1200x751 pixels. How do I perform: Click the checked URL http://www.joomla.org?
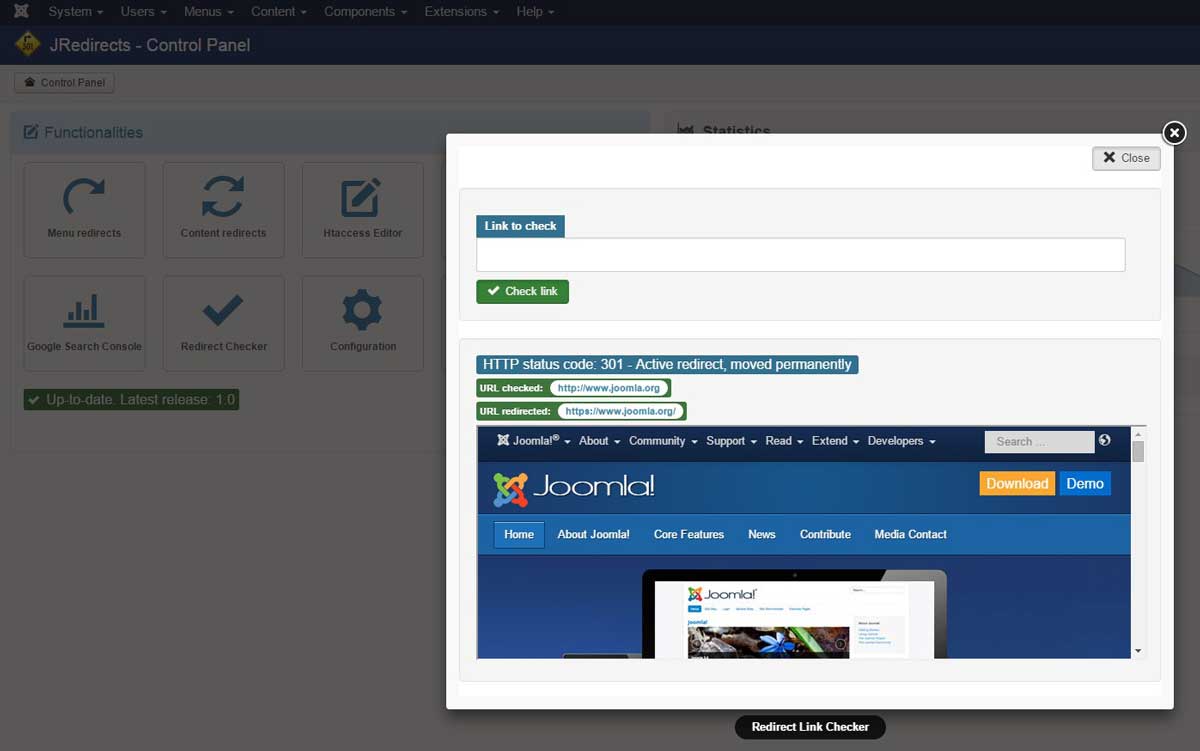(x=610, y=388)
